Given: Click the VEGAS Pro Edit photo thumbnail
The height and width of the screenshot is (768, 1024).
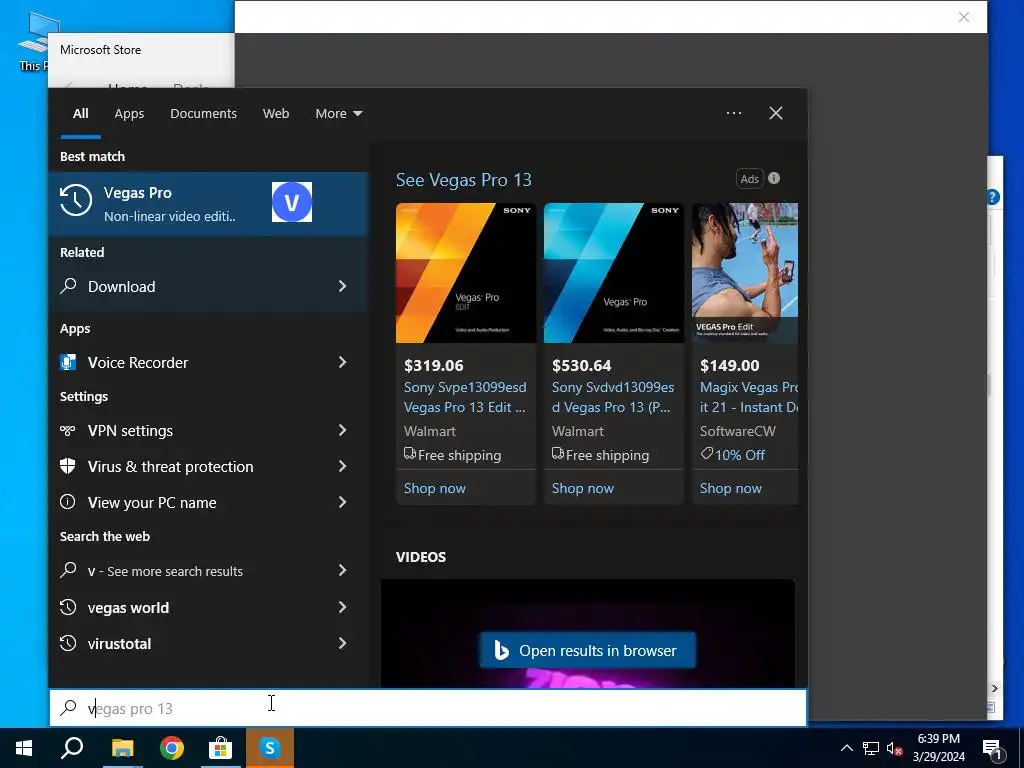Looking at the screenshot, I should (x=745, y=272).
